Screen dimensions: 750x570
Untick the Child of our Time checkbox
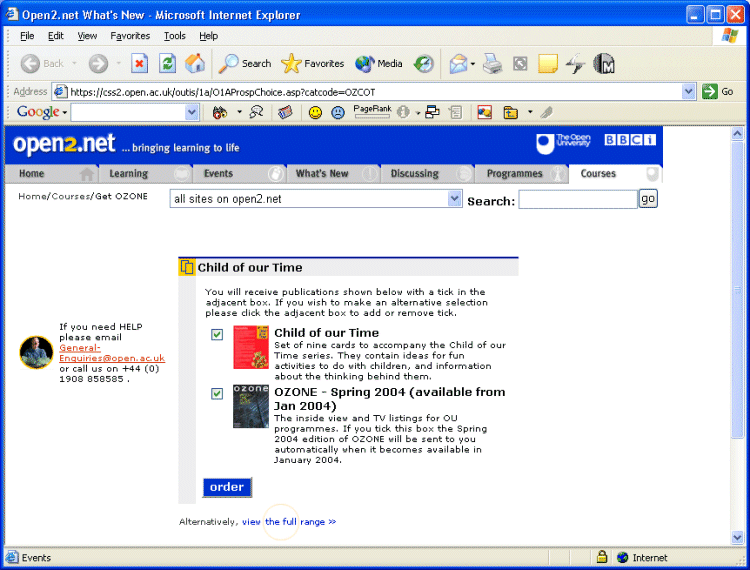(217, 335)
